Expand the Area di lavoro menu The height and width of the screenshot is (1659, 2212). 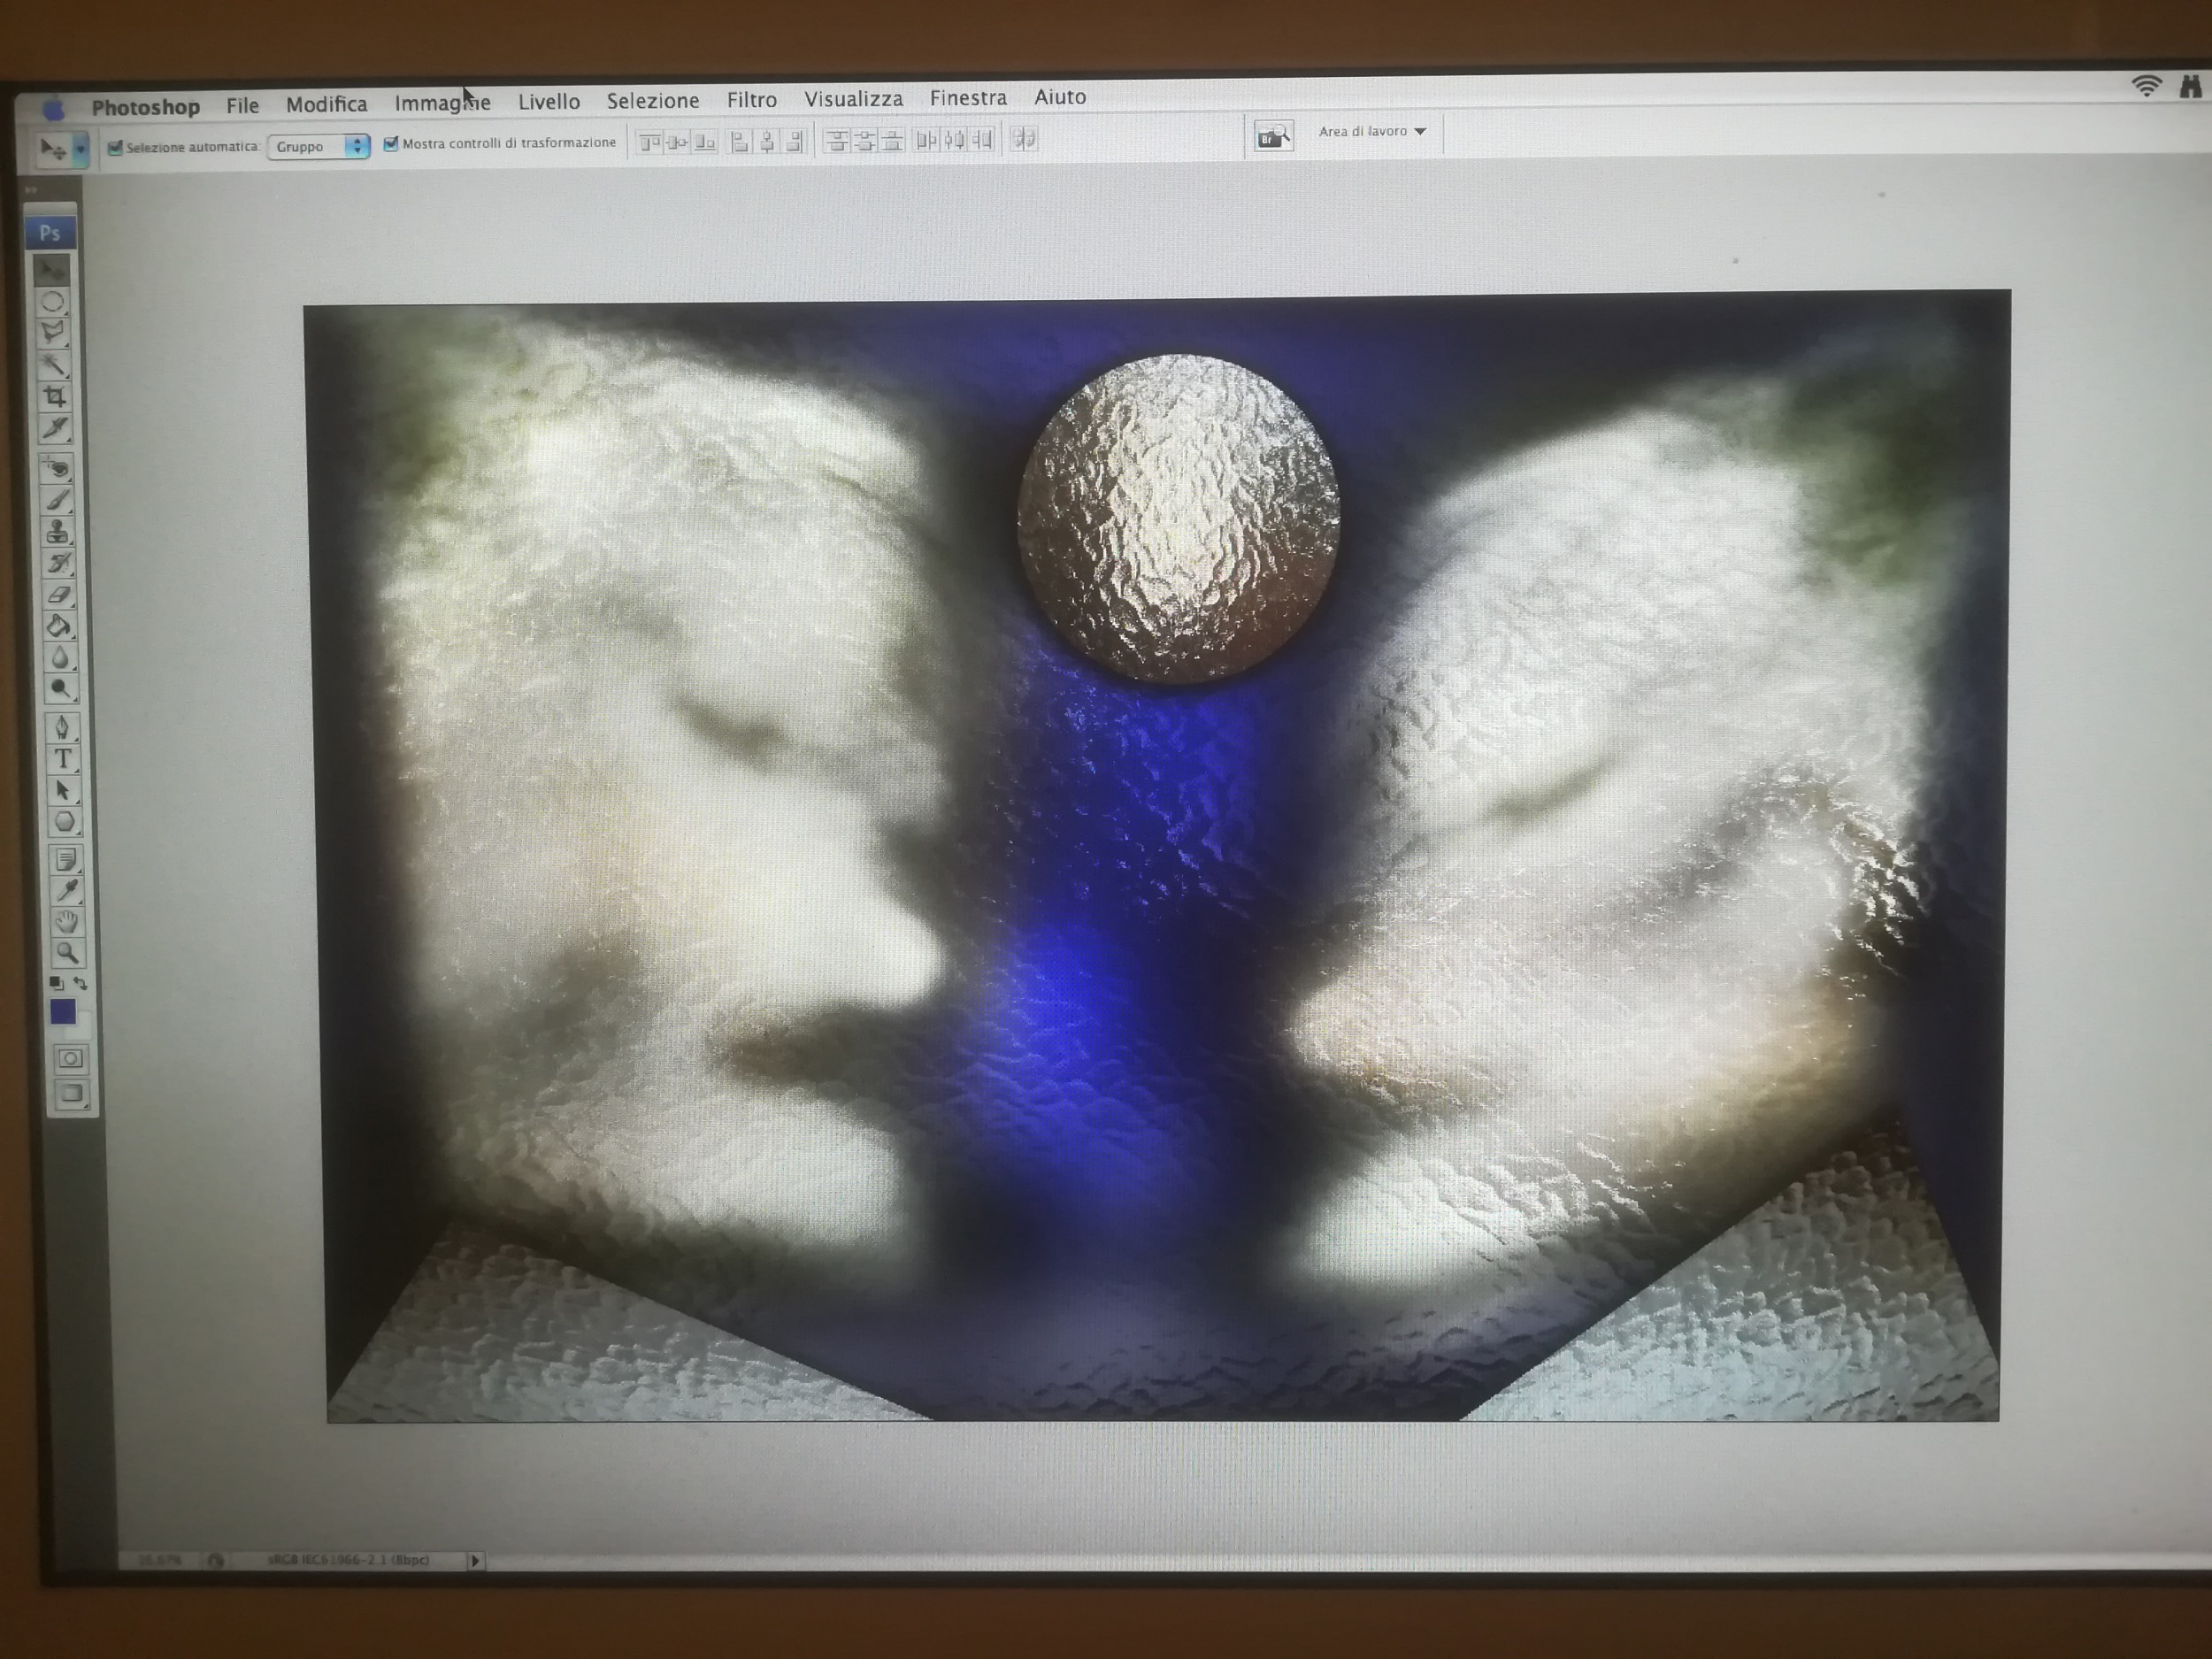[1372, 131]
